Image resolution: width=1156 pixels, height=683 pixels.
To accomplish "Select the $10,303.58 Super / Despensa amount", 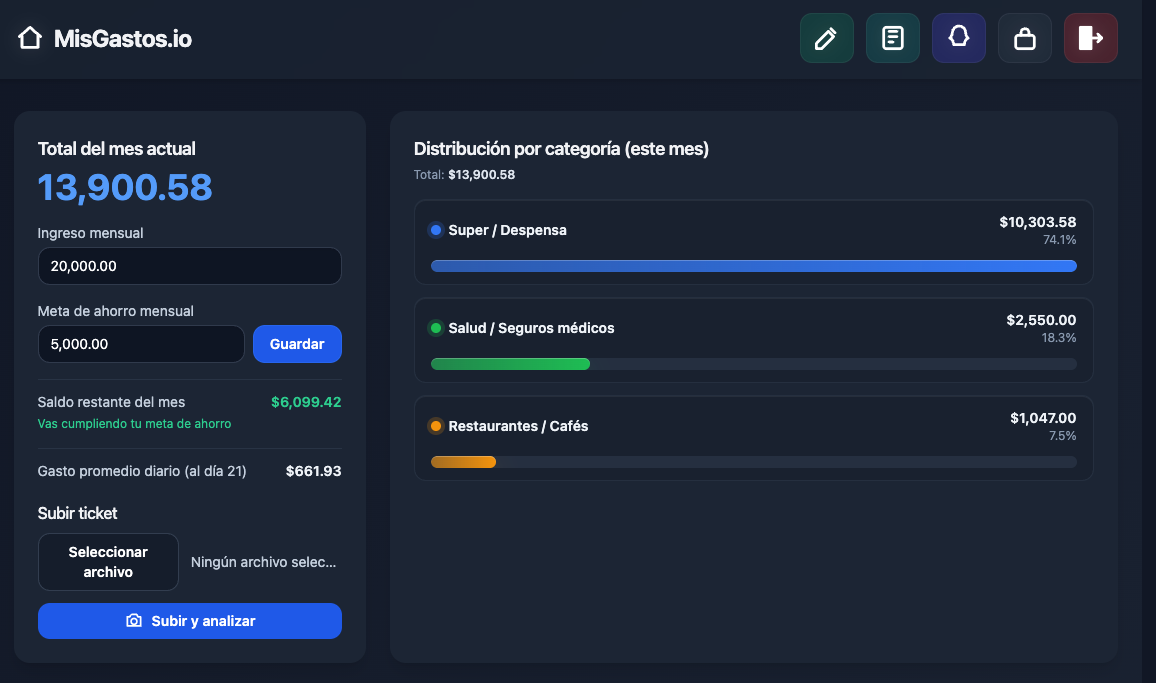I will click(x=1037, y=222).
